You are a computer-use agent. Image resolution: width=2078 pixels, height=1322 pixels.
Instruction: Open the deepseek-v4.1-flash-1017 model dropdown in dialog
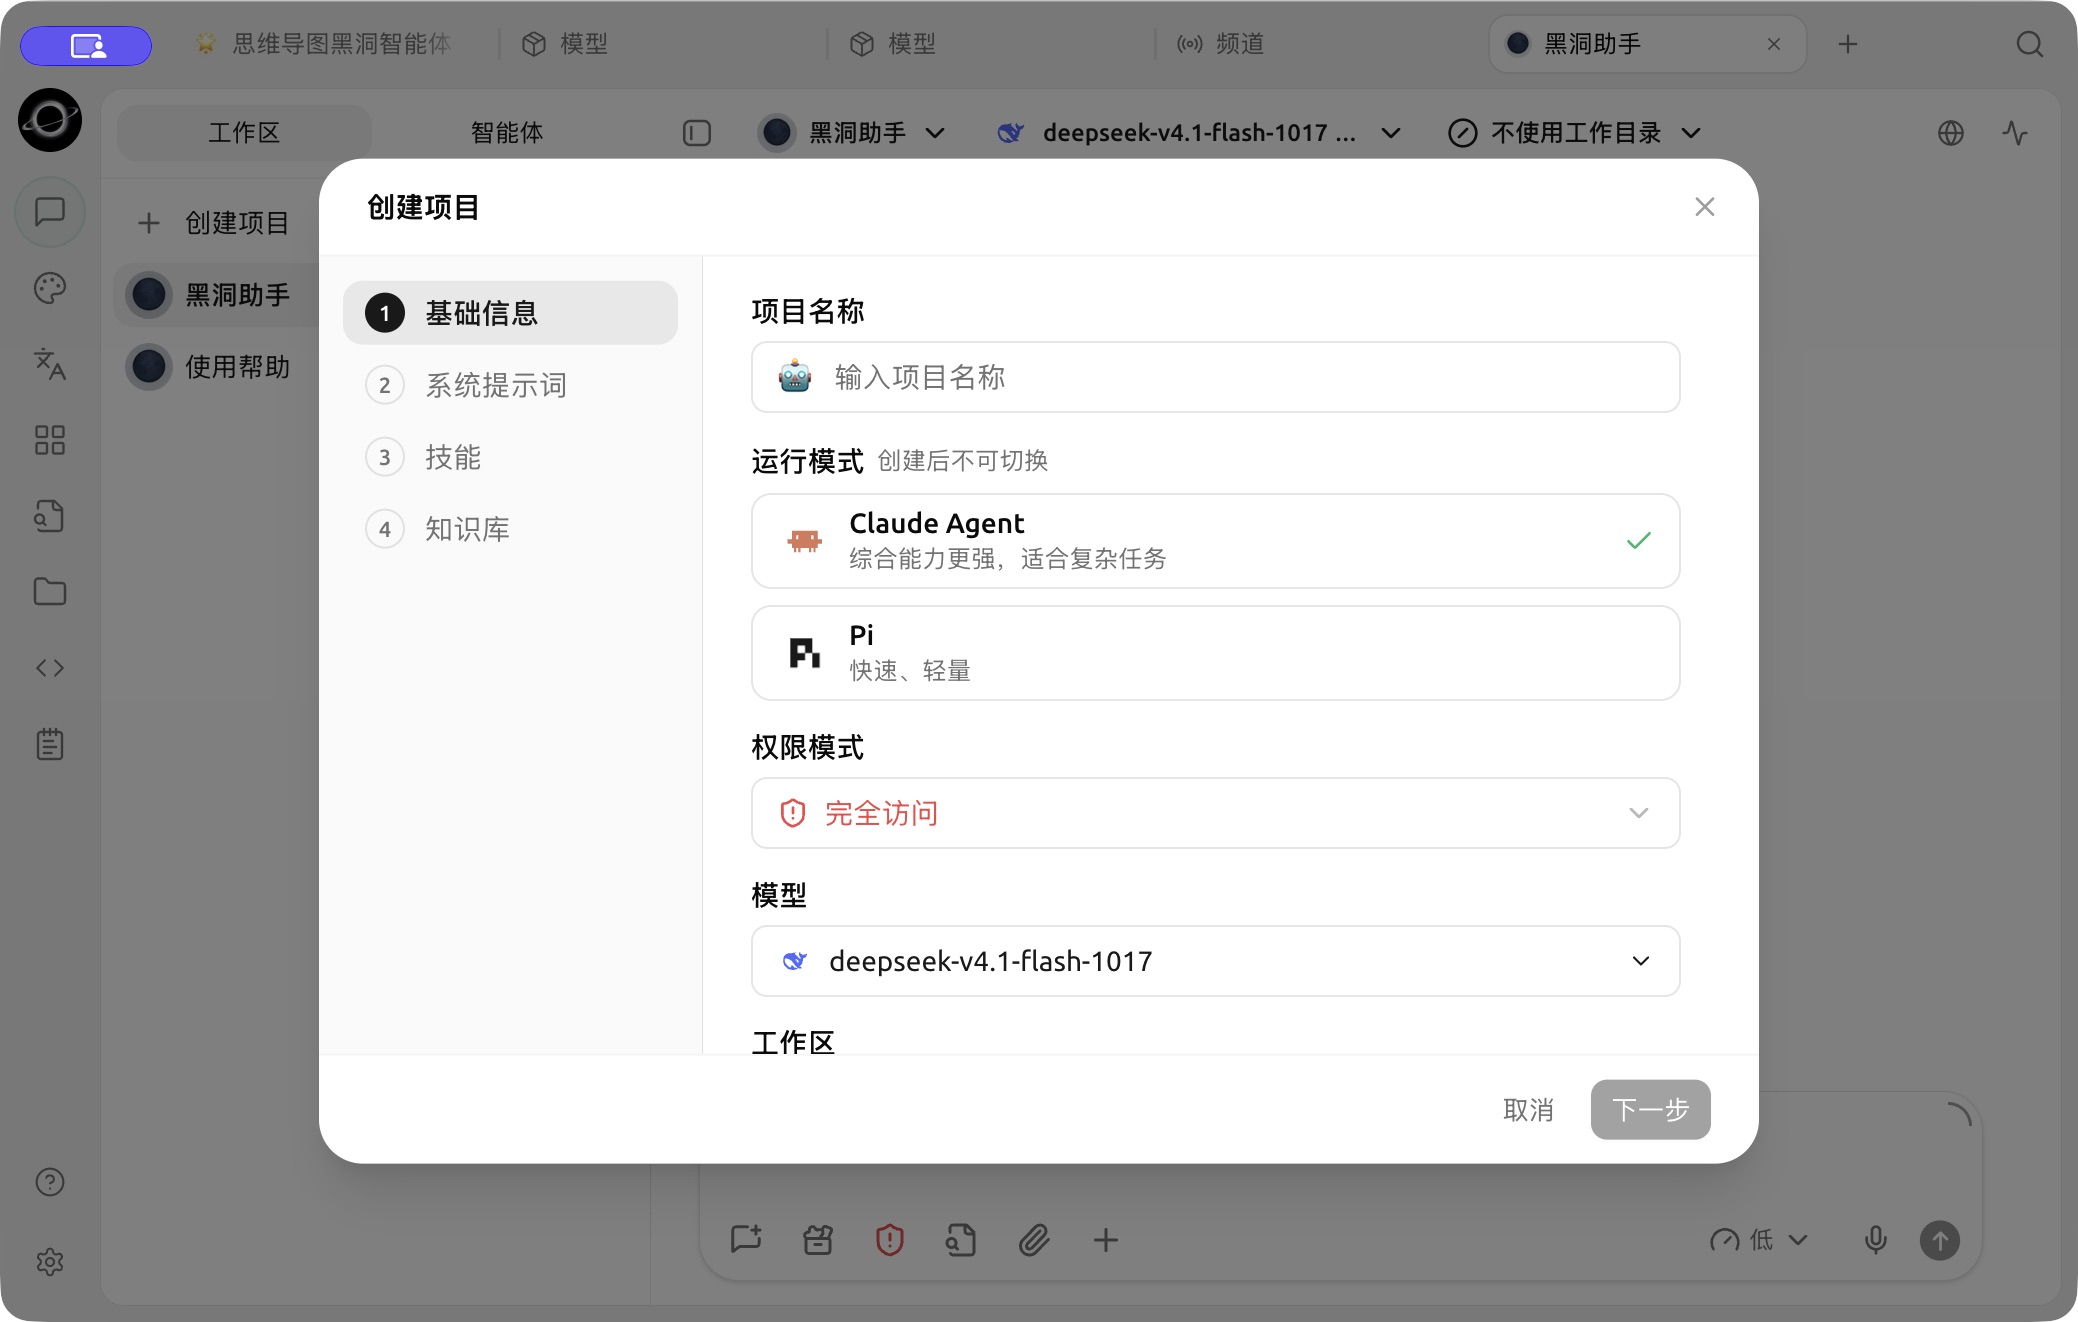click(1215, 961)
